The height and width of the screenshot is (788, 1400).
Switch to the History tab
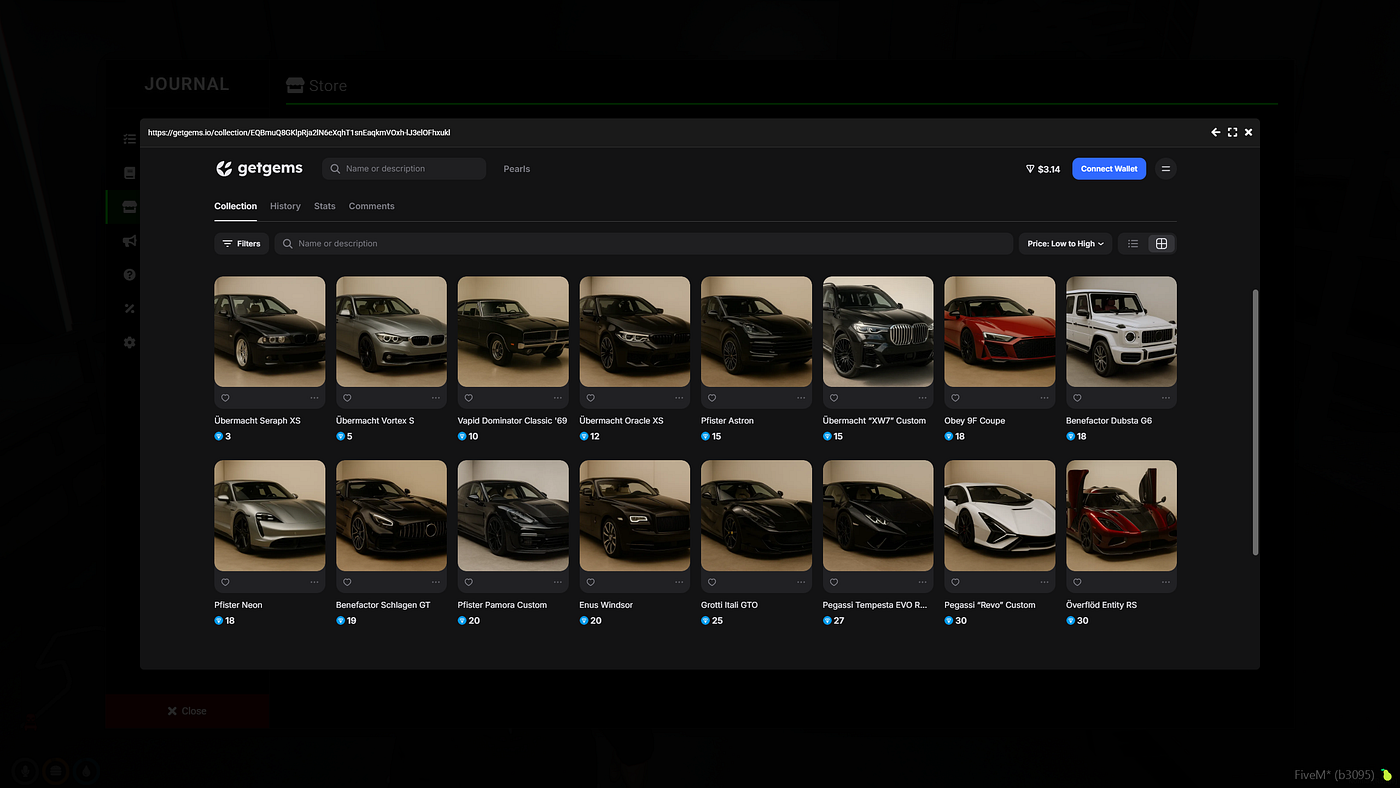[285, 206]
